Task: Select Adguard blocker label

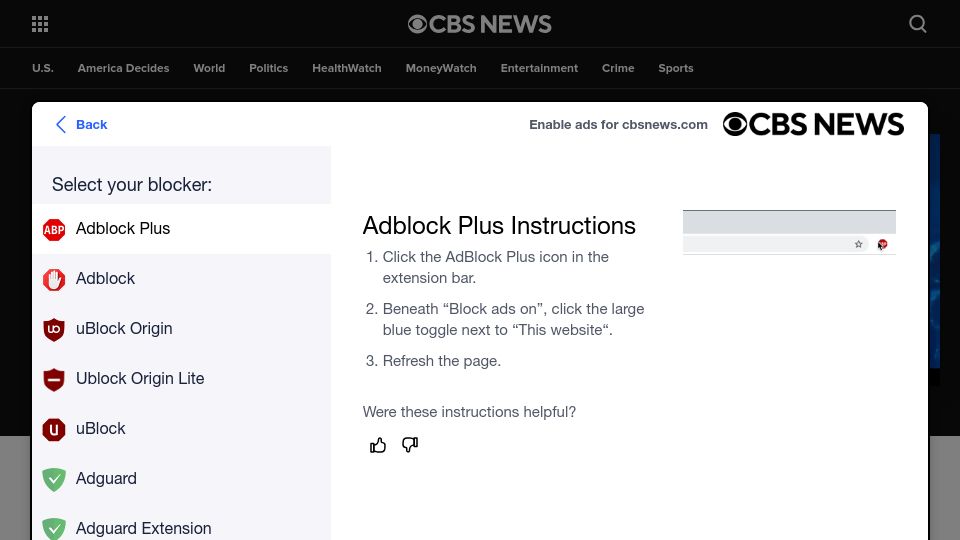Action: pyautogui.click(x=106, y=478)
